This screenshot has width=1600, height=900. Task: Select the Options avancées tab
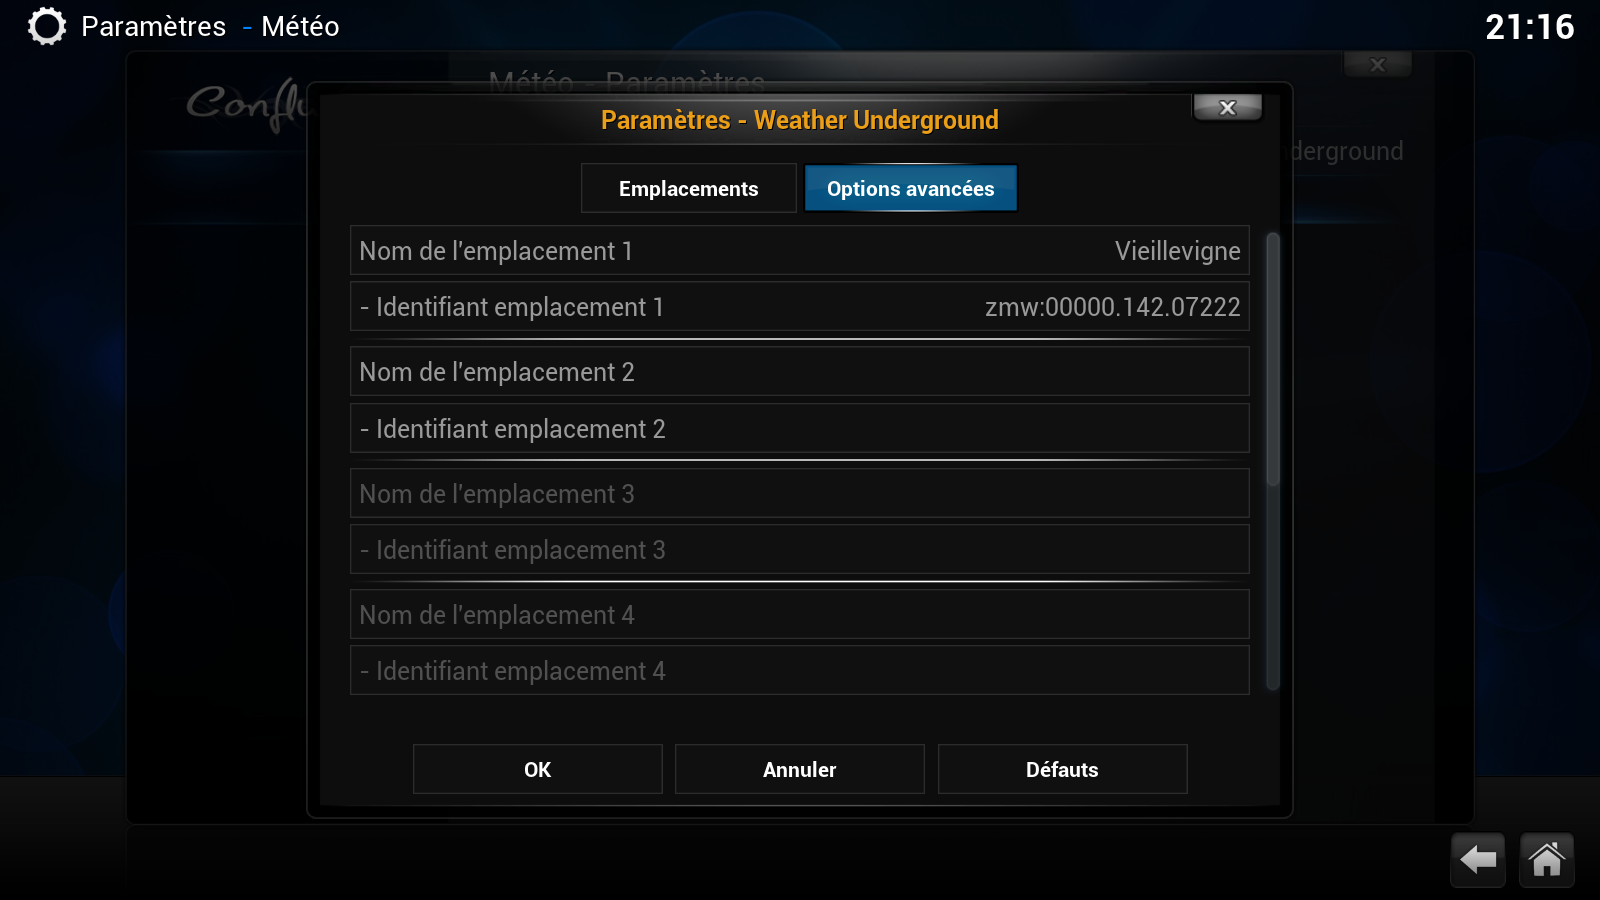coord(910,189)
